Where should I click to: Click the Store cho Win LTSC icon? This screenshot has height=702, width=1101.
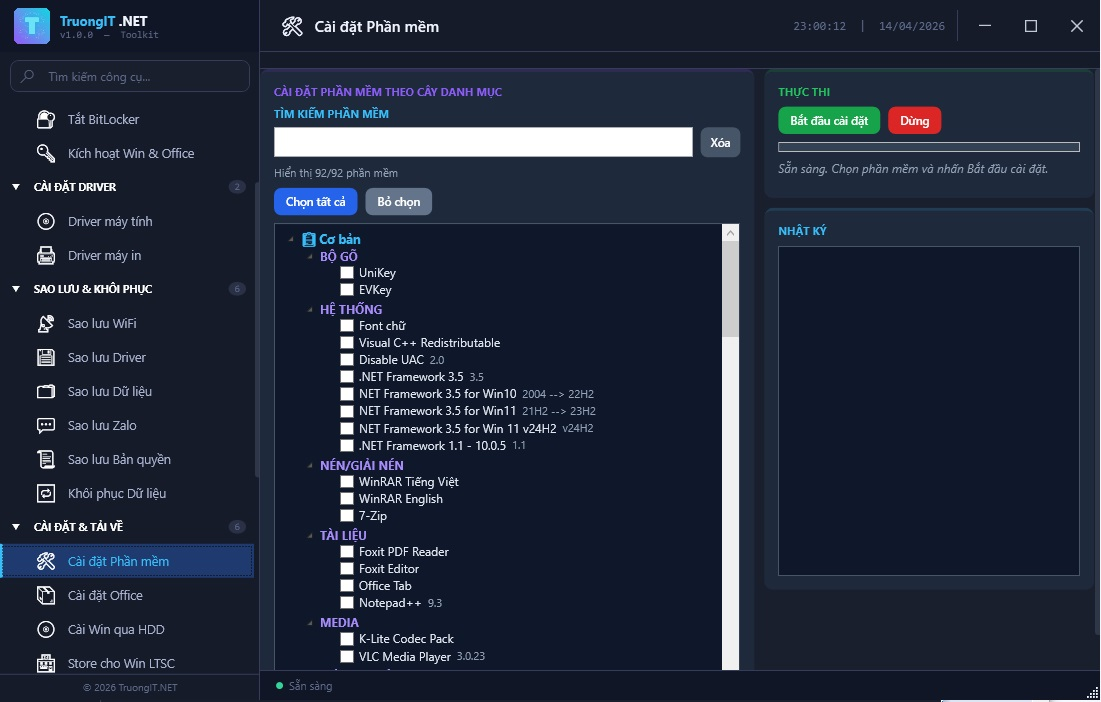(x=46, y=664)
